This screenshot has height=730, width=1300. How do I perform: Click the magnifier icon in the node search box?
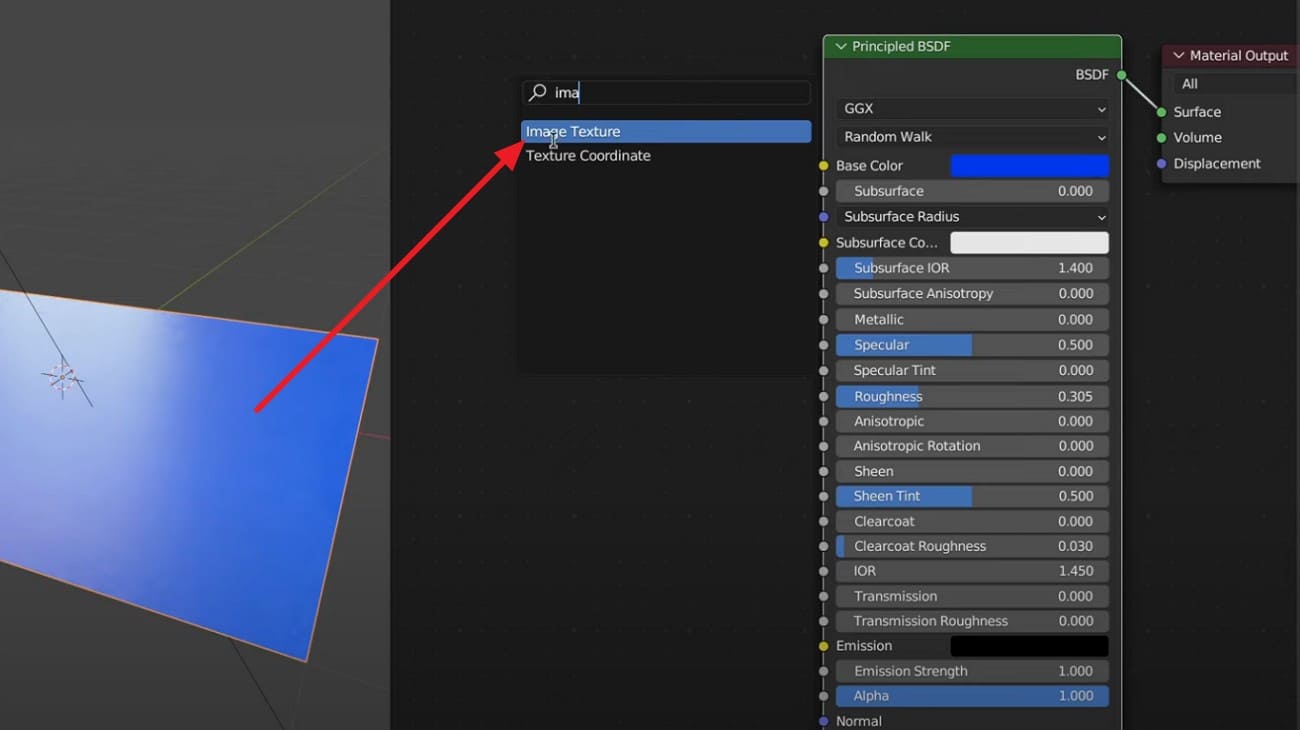click(535, 92)
